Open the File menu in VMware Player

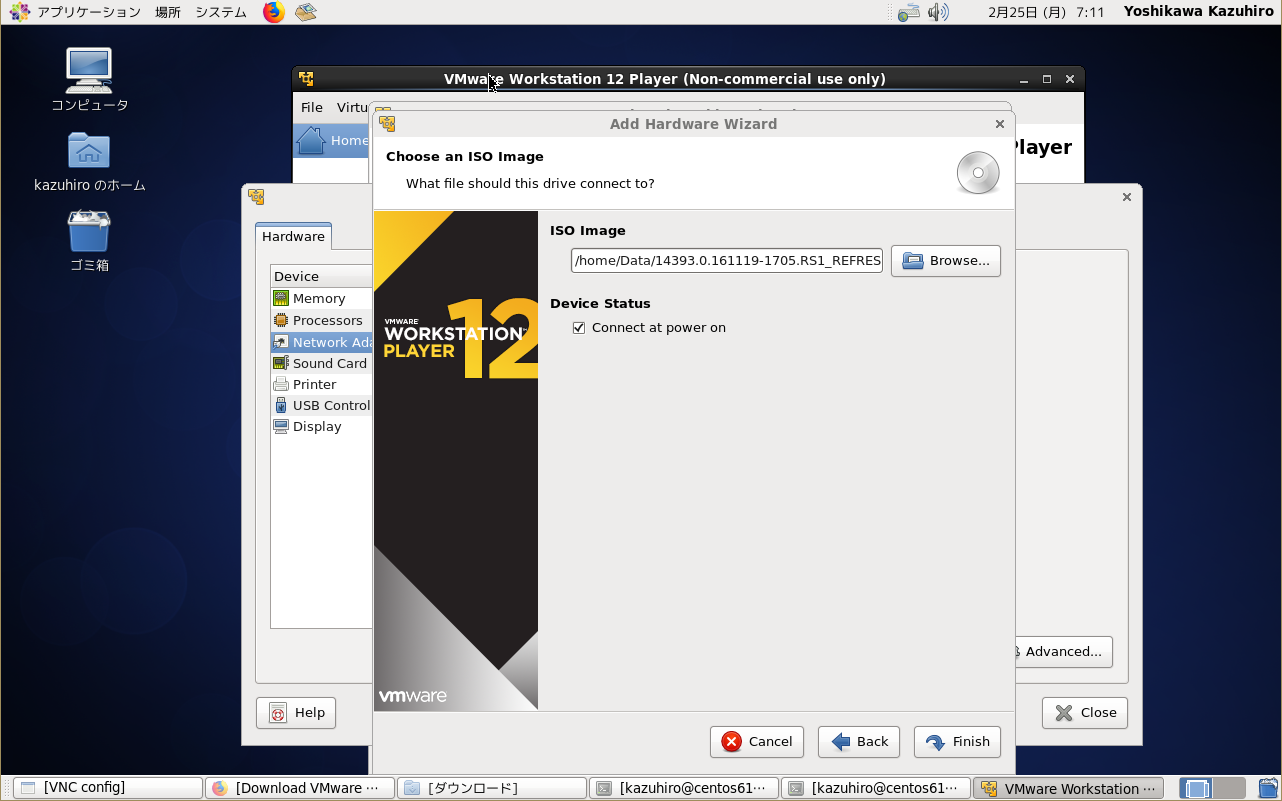click(x=312, y=107)
